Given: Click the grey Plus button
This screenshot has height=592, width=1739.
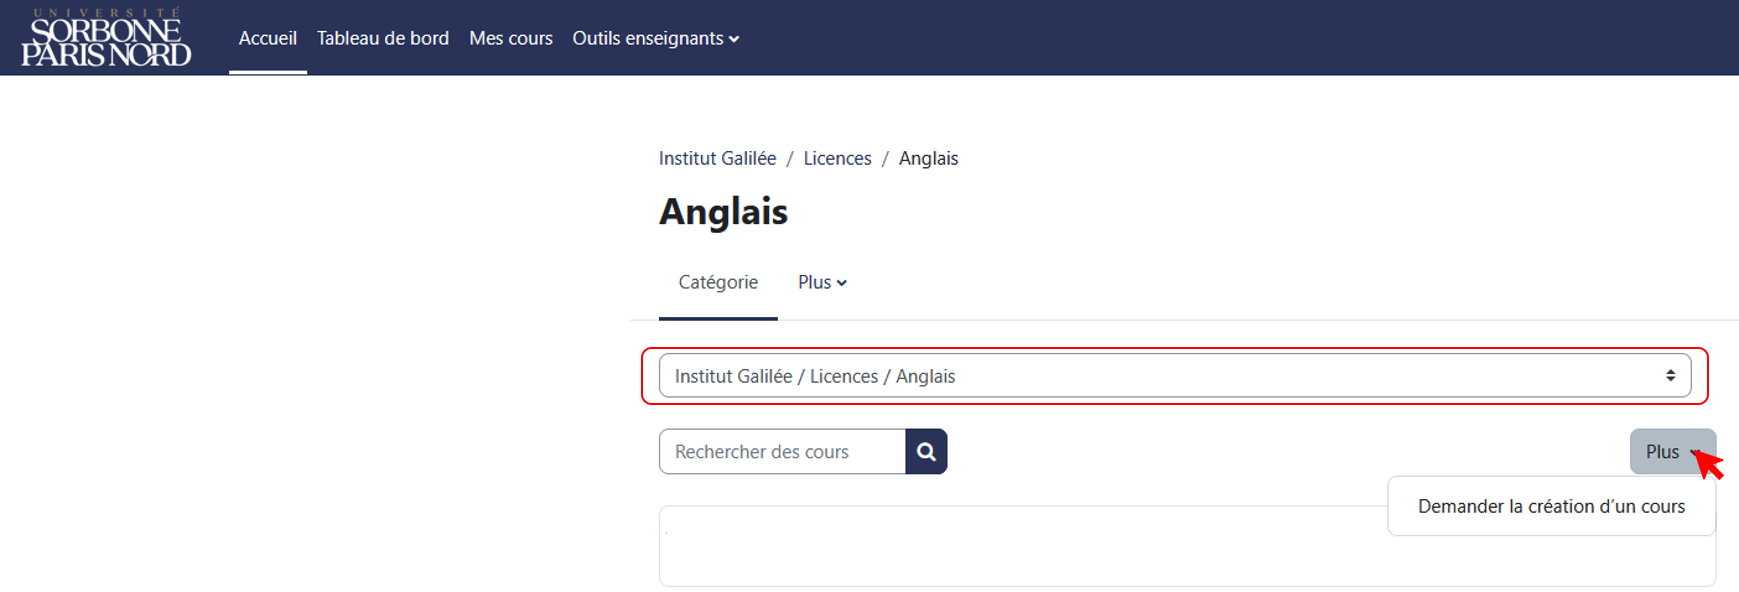Looking at the screenshot, I should (x=1673, y=452).
